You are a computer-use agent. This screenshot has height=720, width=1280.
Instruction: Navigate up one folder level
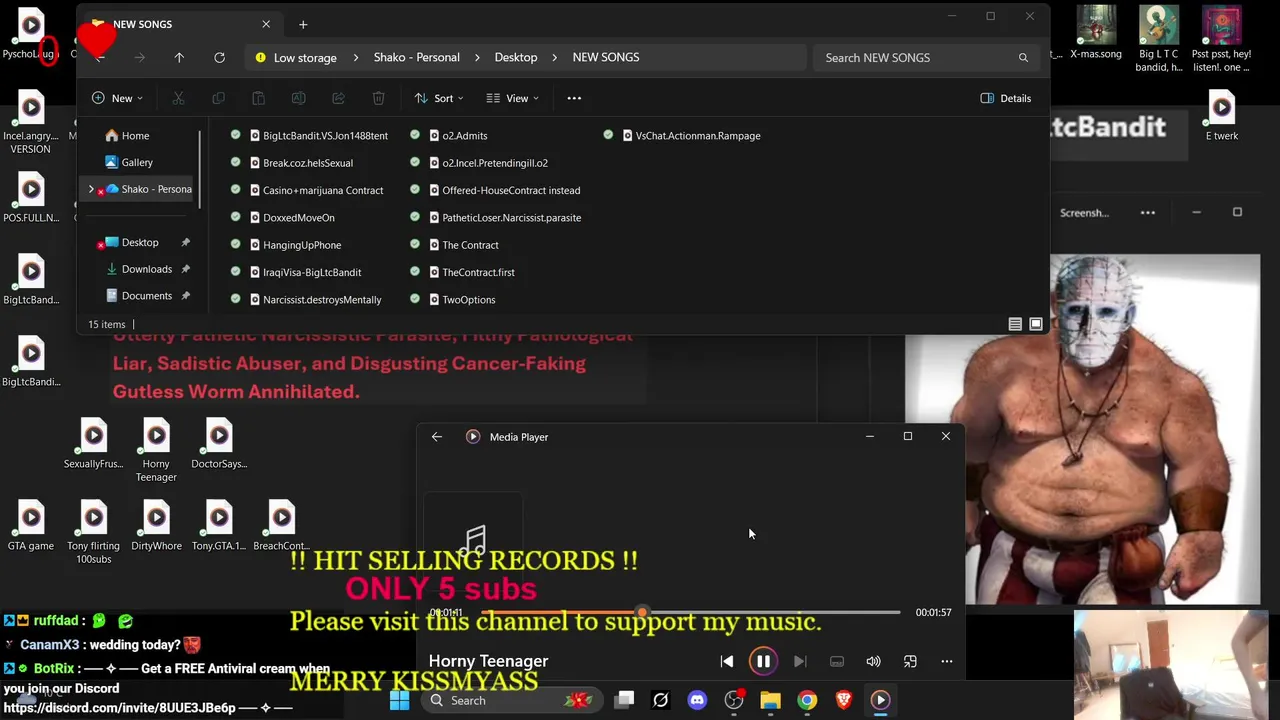point(179,58)
